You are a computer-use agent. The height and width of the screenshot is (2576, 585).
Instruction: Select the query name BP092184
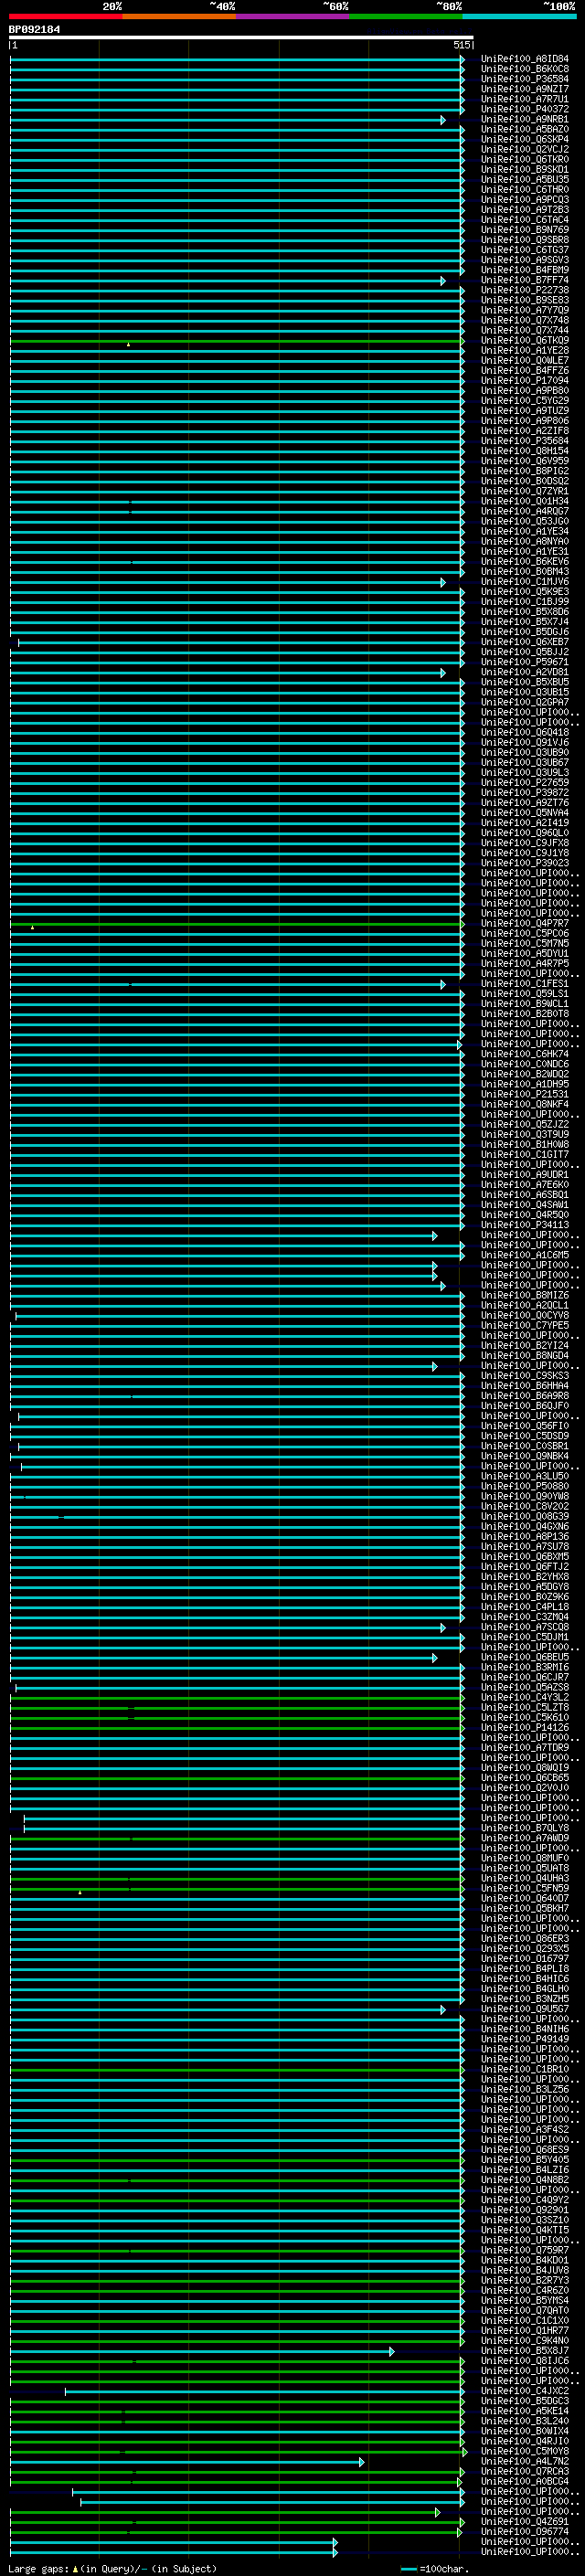click(x=34, y=29)
